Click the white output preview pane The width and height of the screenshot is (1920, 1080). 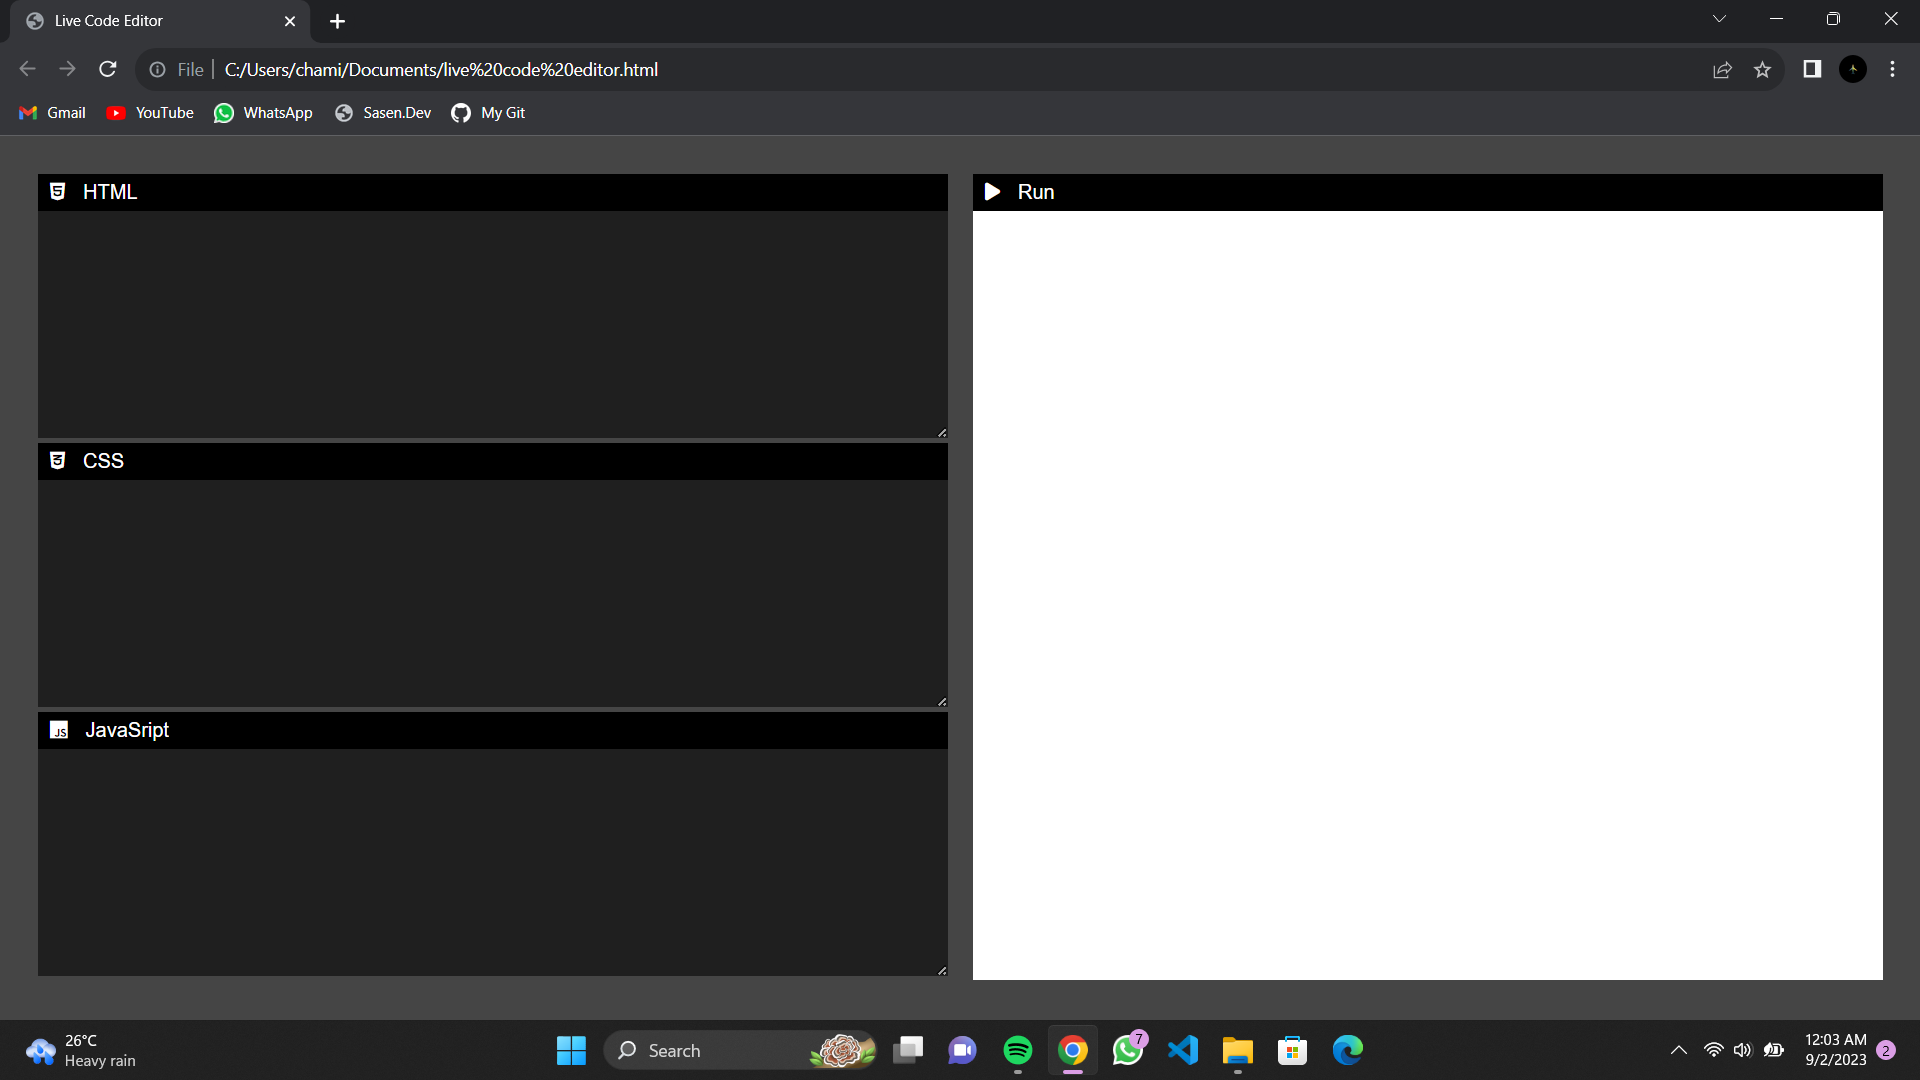coord(1428,595)
